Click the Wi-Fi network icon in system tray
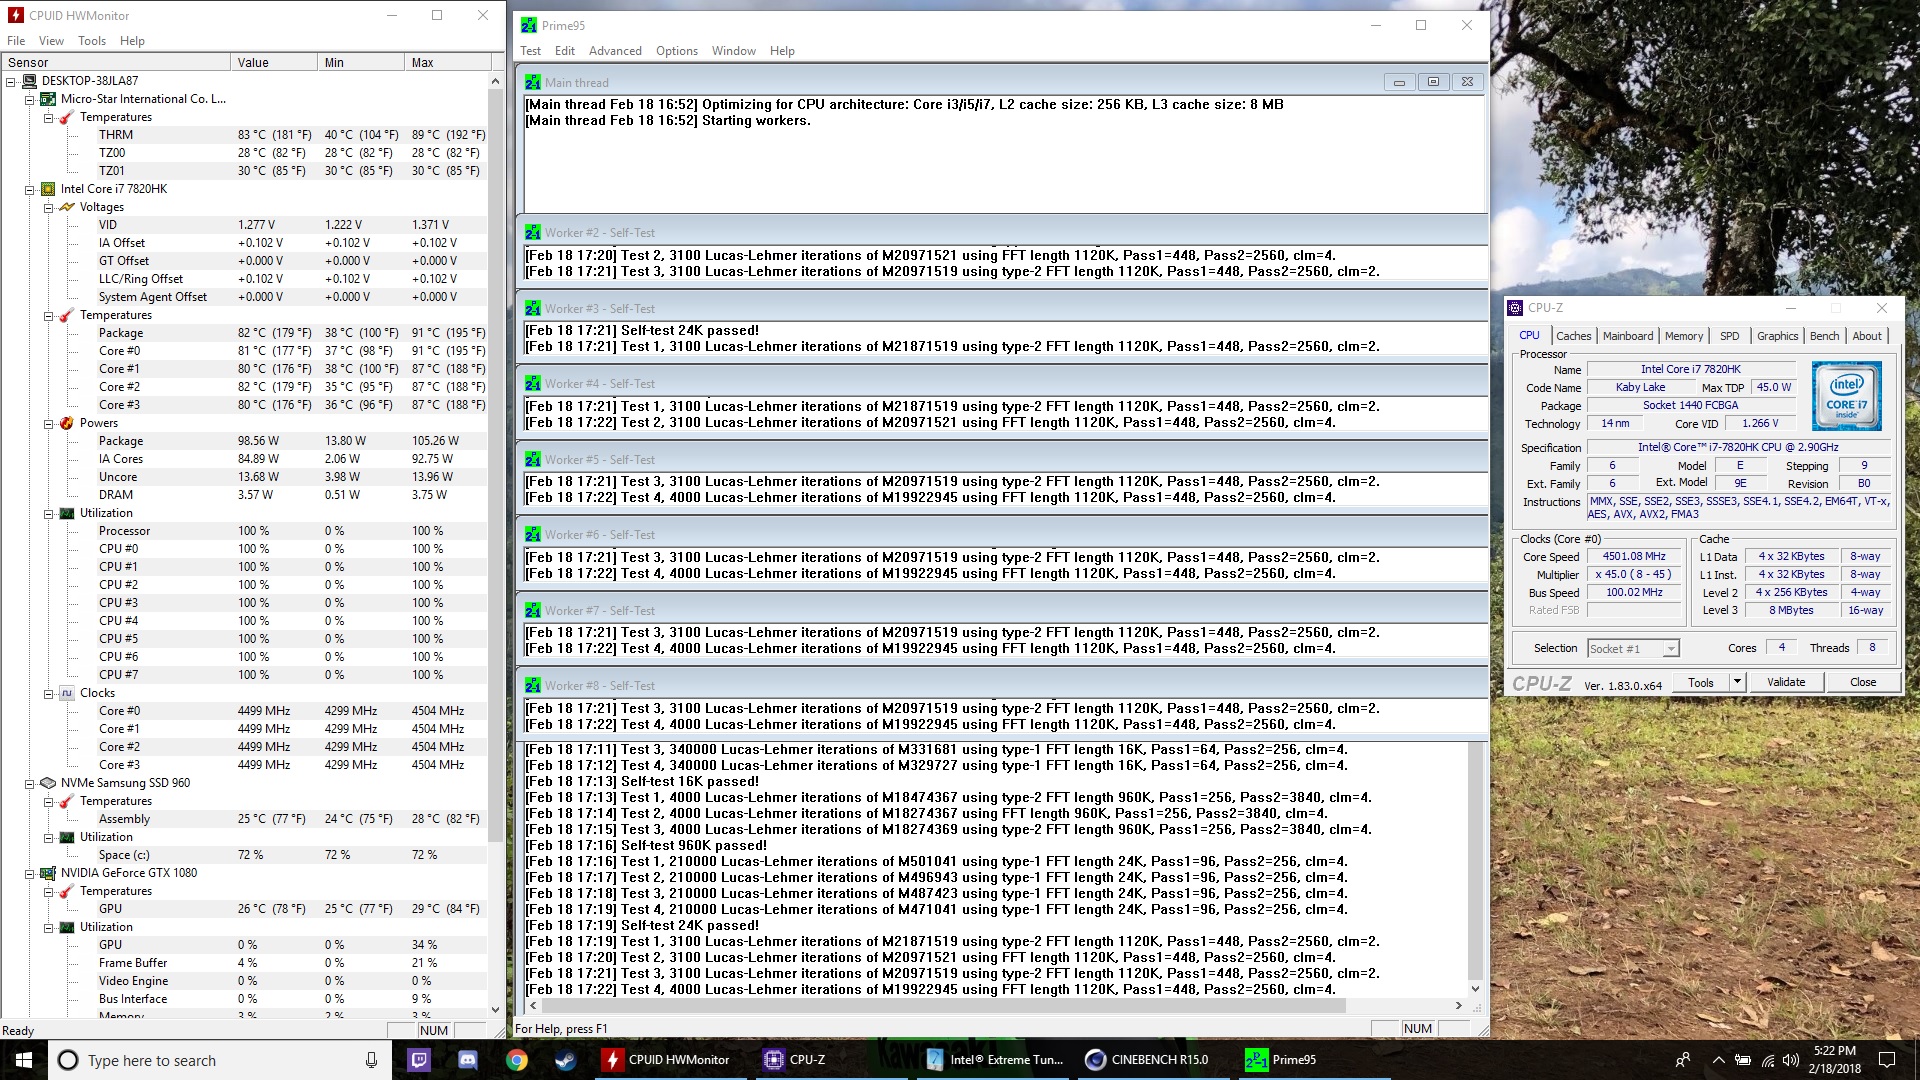This screenshot has width=1920, height=1080. pyautogui.click(x=1767, y=1060)
